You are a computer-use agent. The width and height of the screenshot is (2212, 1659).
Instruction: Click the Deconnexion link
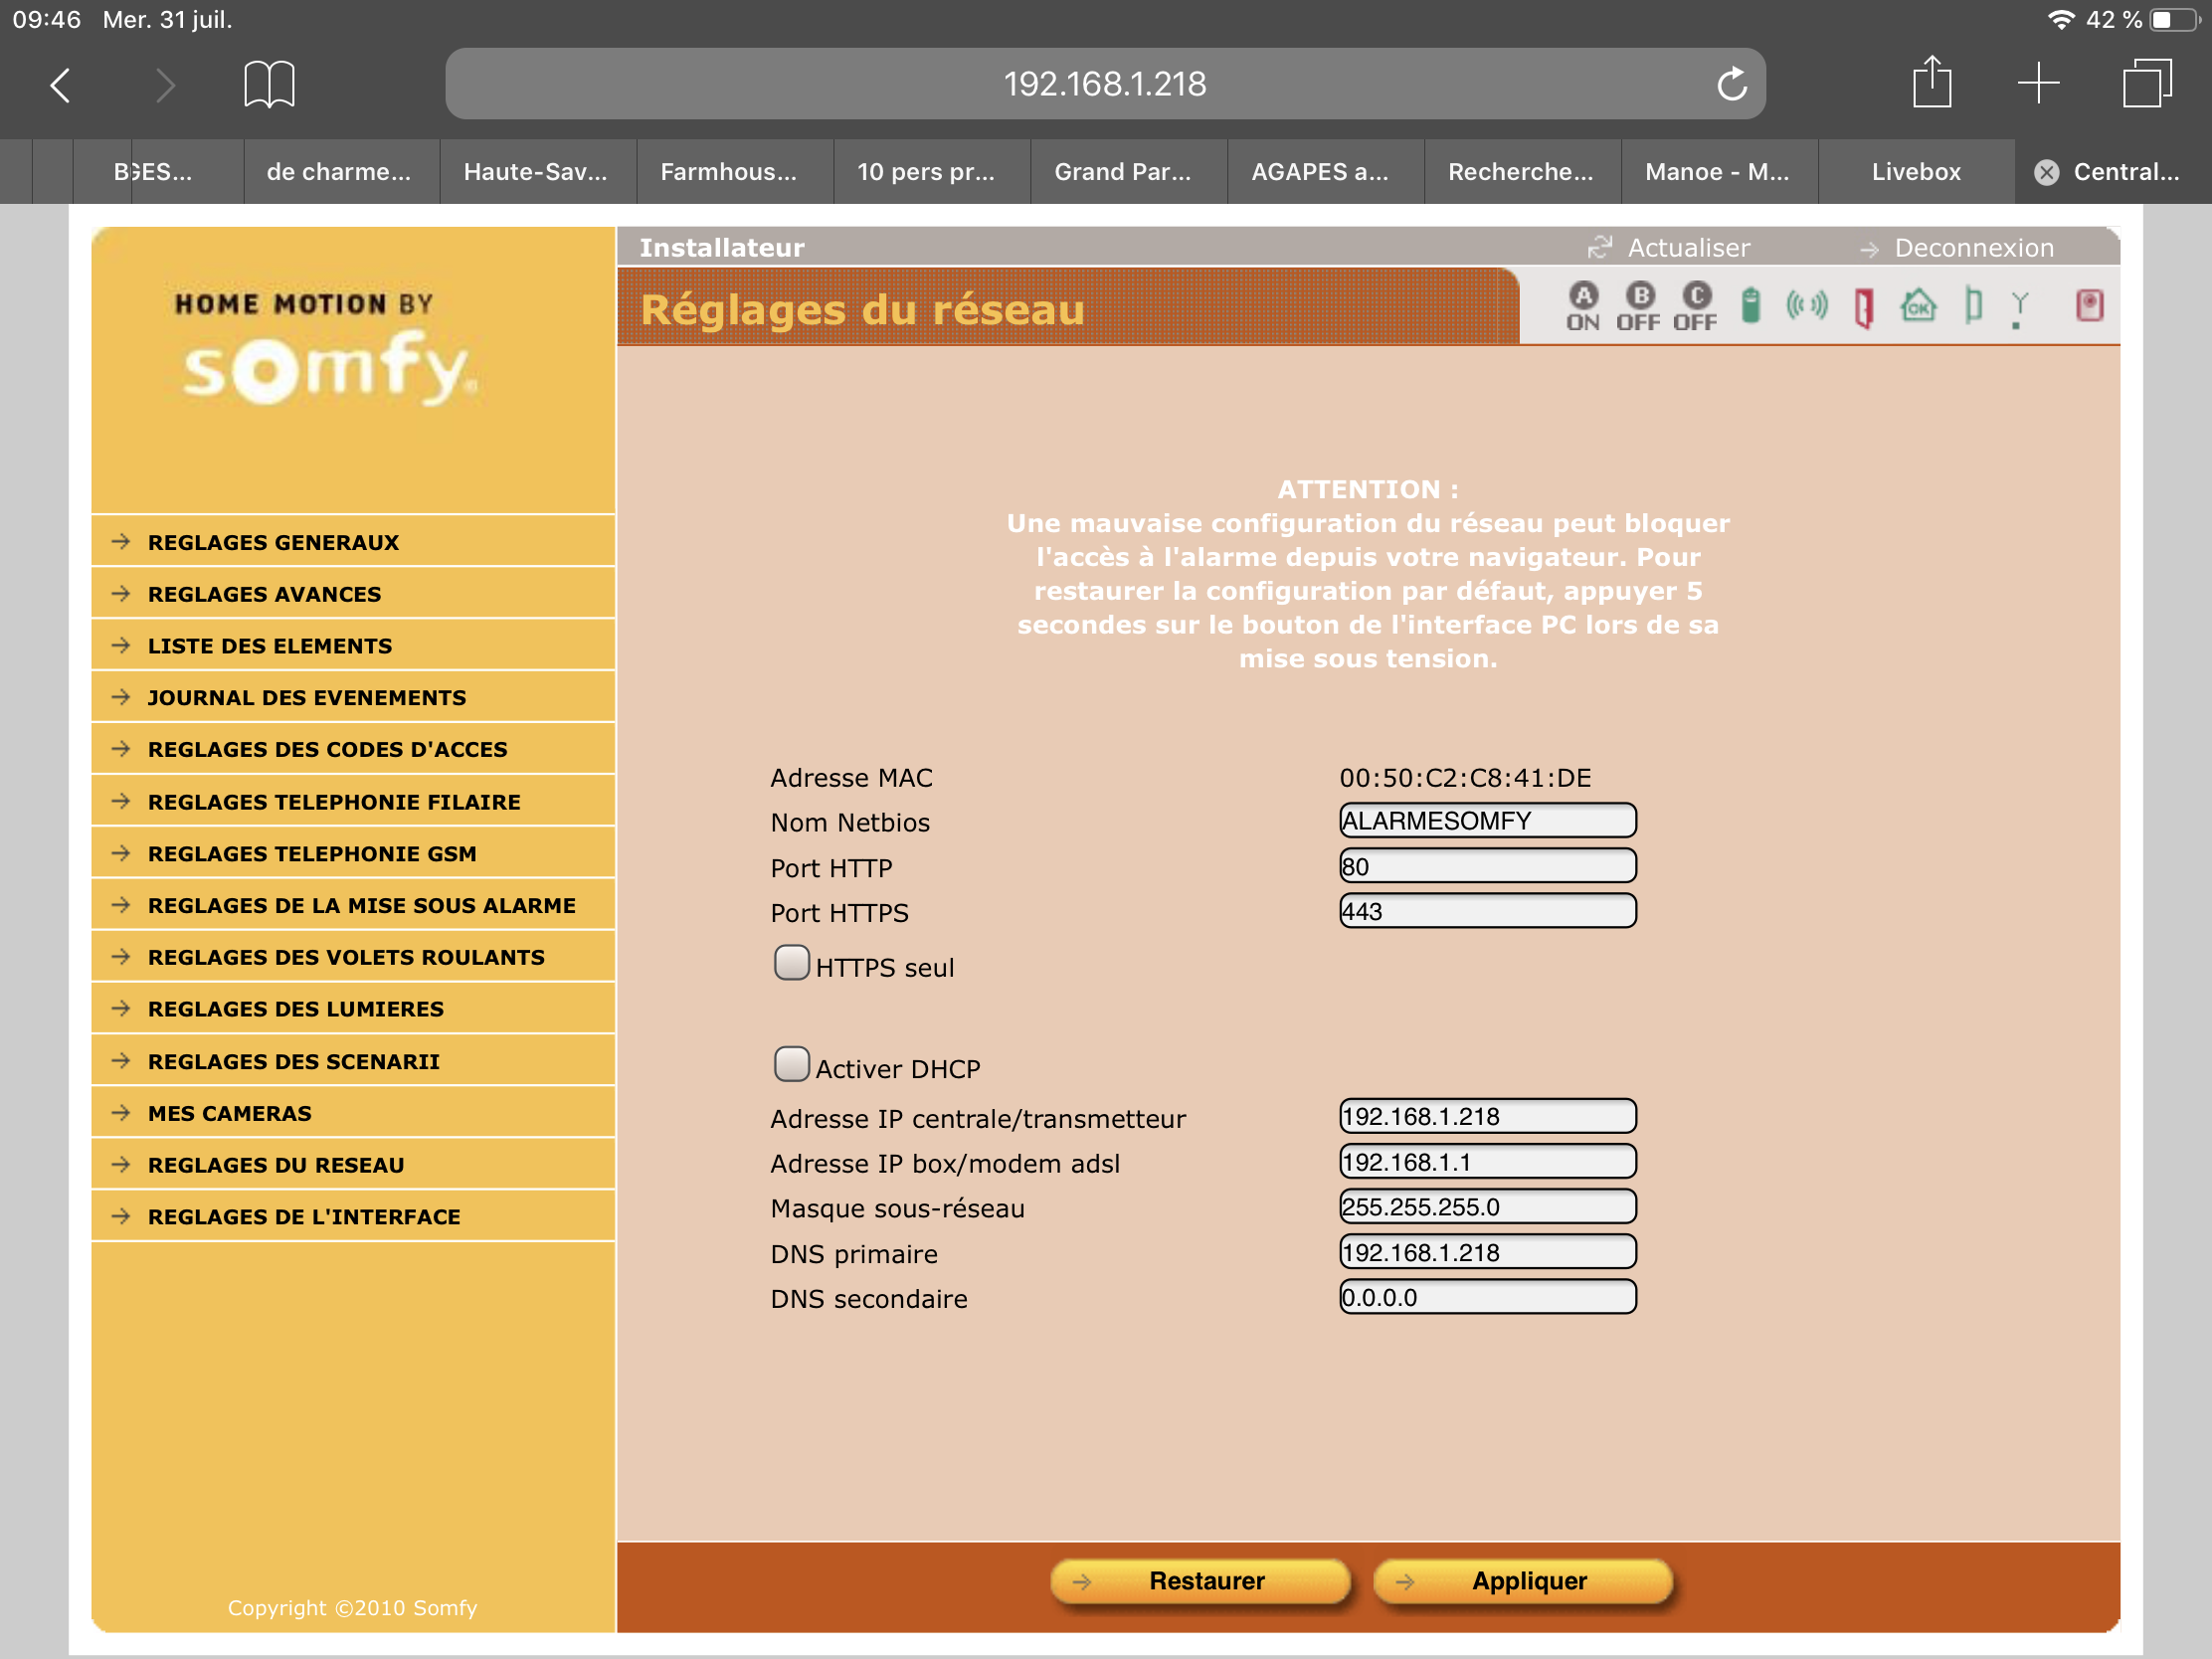coord(1973,248)
